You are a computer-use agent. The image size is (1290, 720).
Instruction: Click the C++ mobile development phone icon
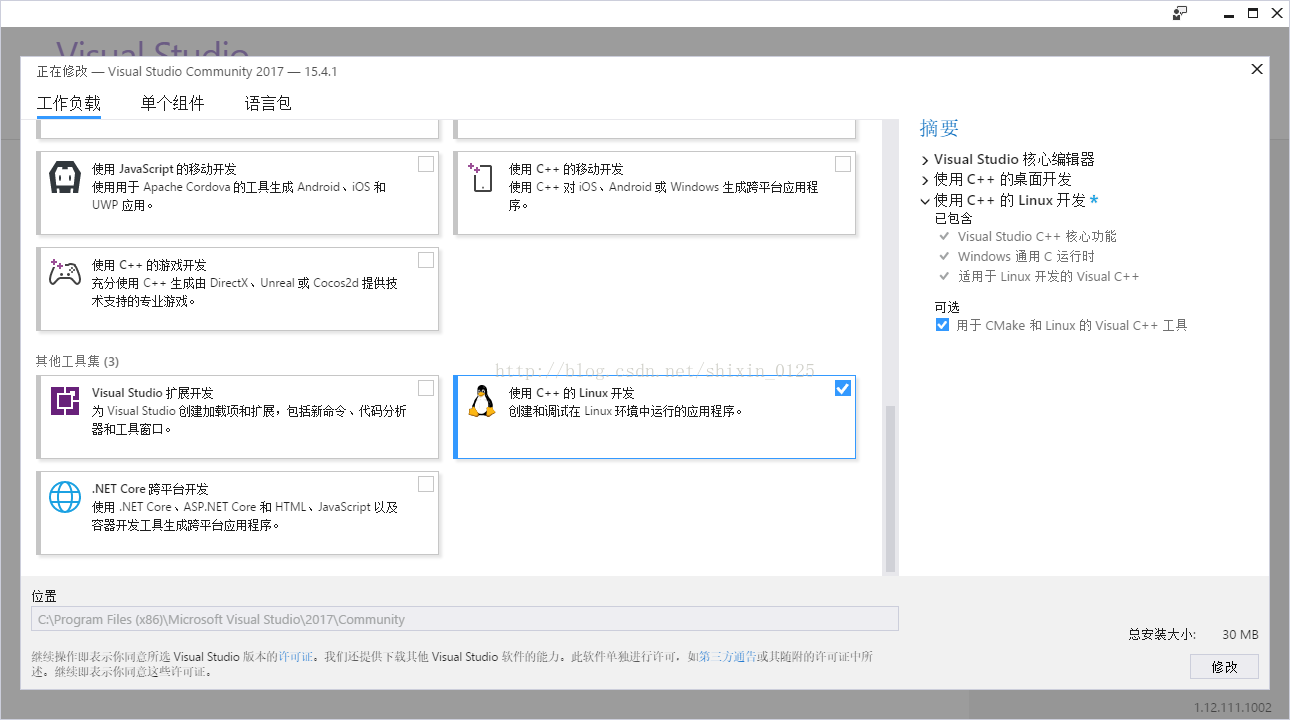481,177
